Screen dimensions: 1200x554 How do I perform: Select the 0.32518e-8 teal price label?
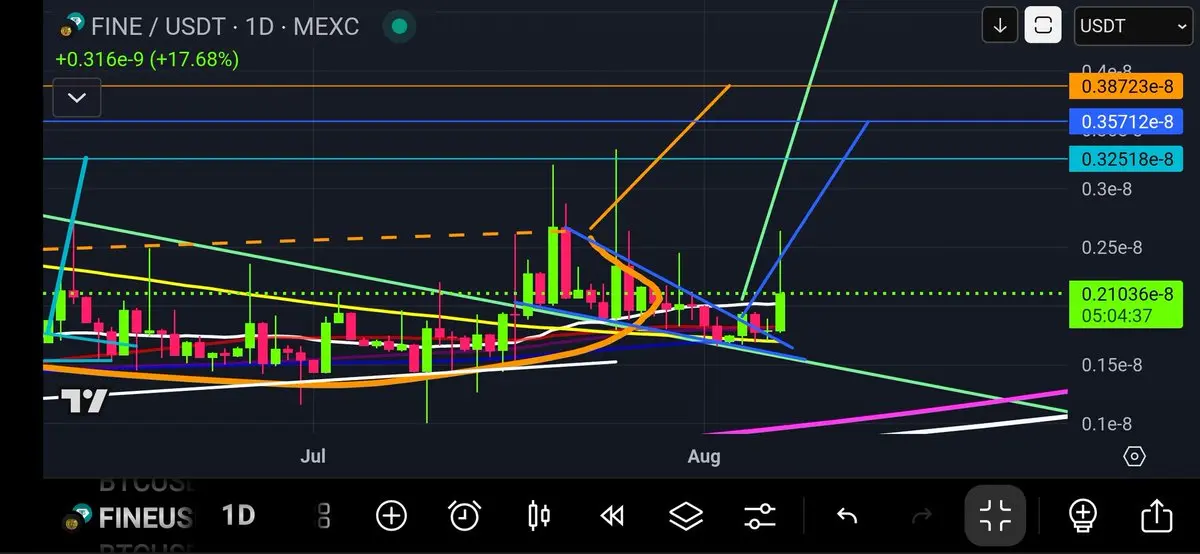(1126, 159)
